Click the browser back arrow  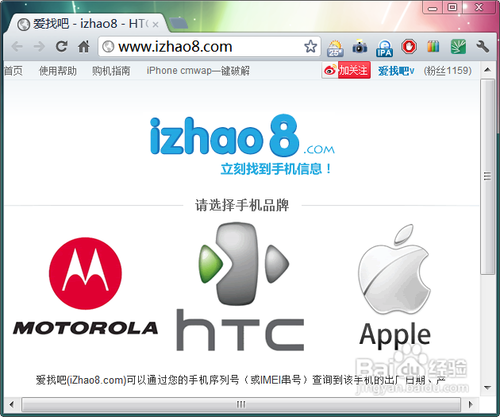(17, 47)
